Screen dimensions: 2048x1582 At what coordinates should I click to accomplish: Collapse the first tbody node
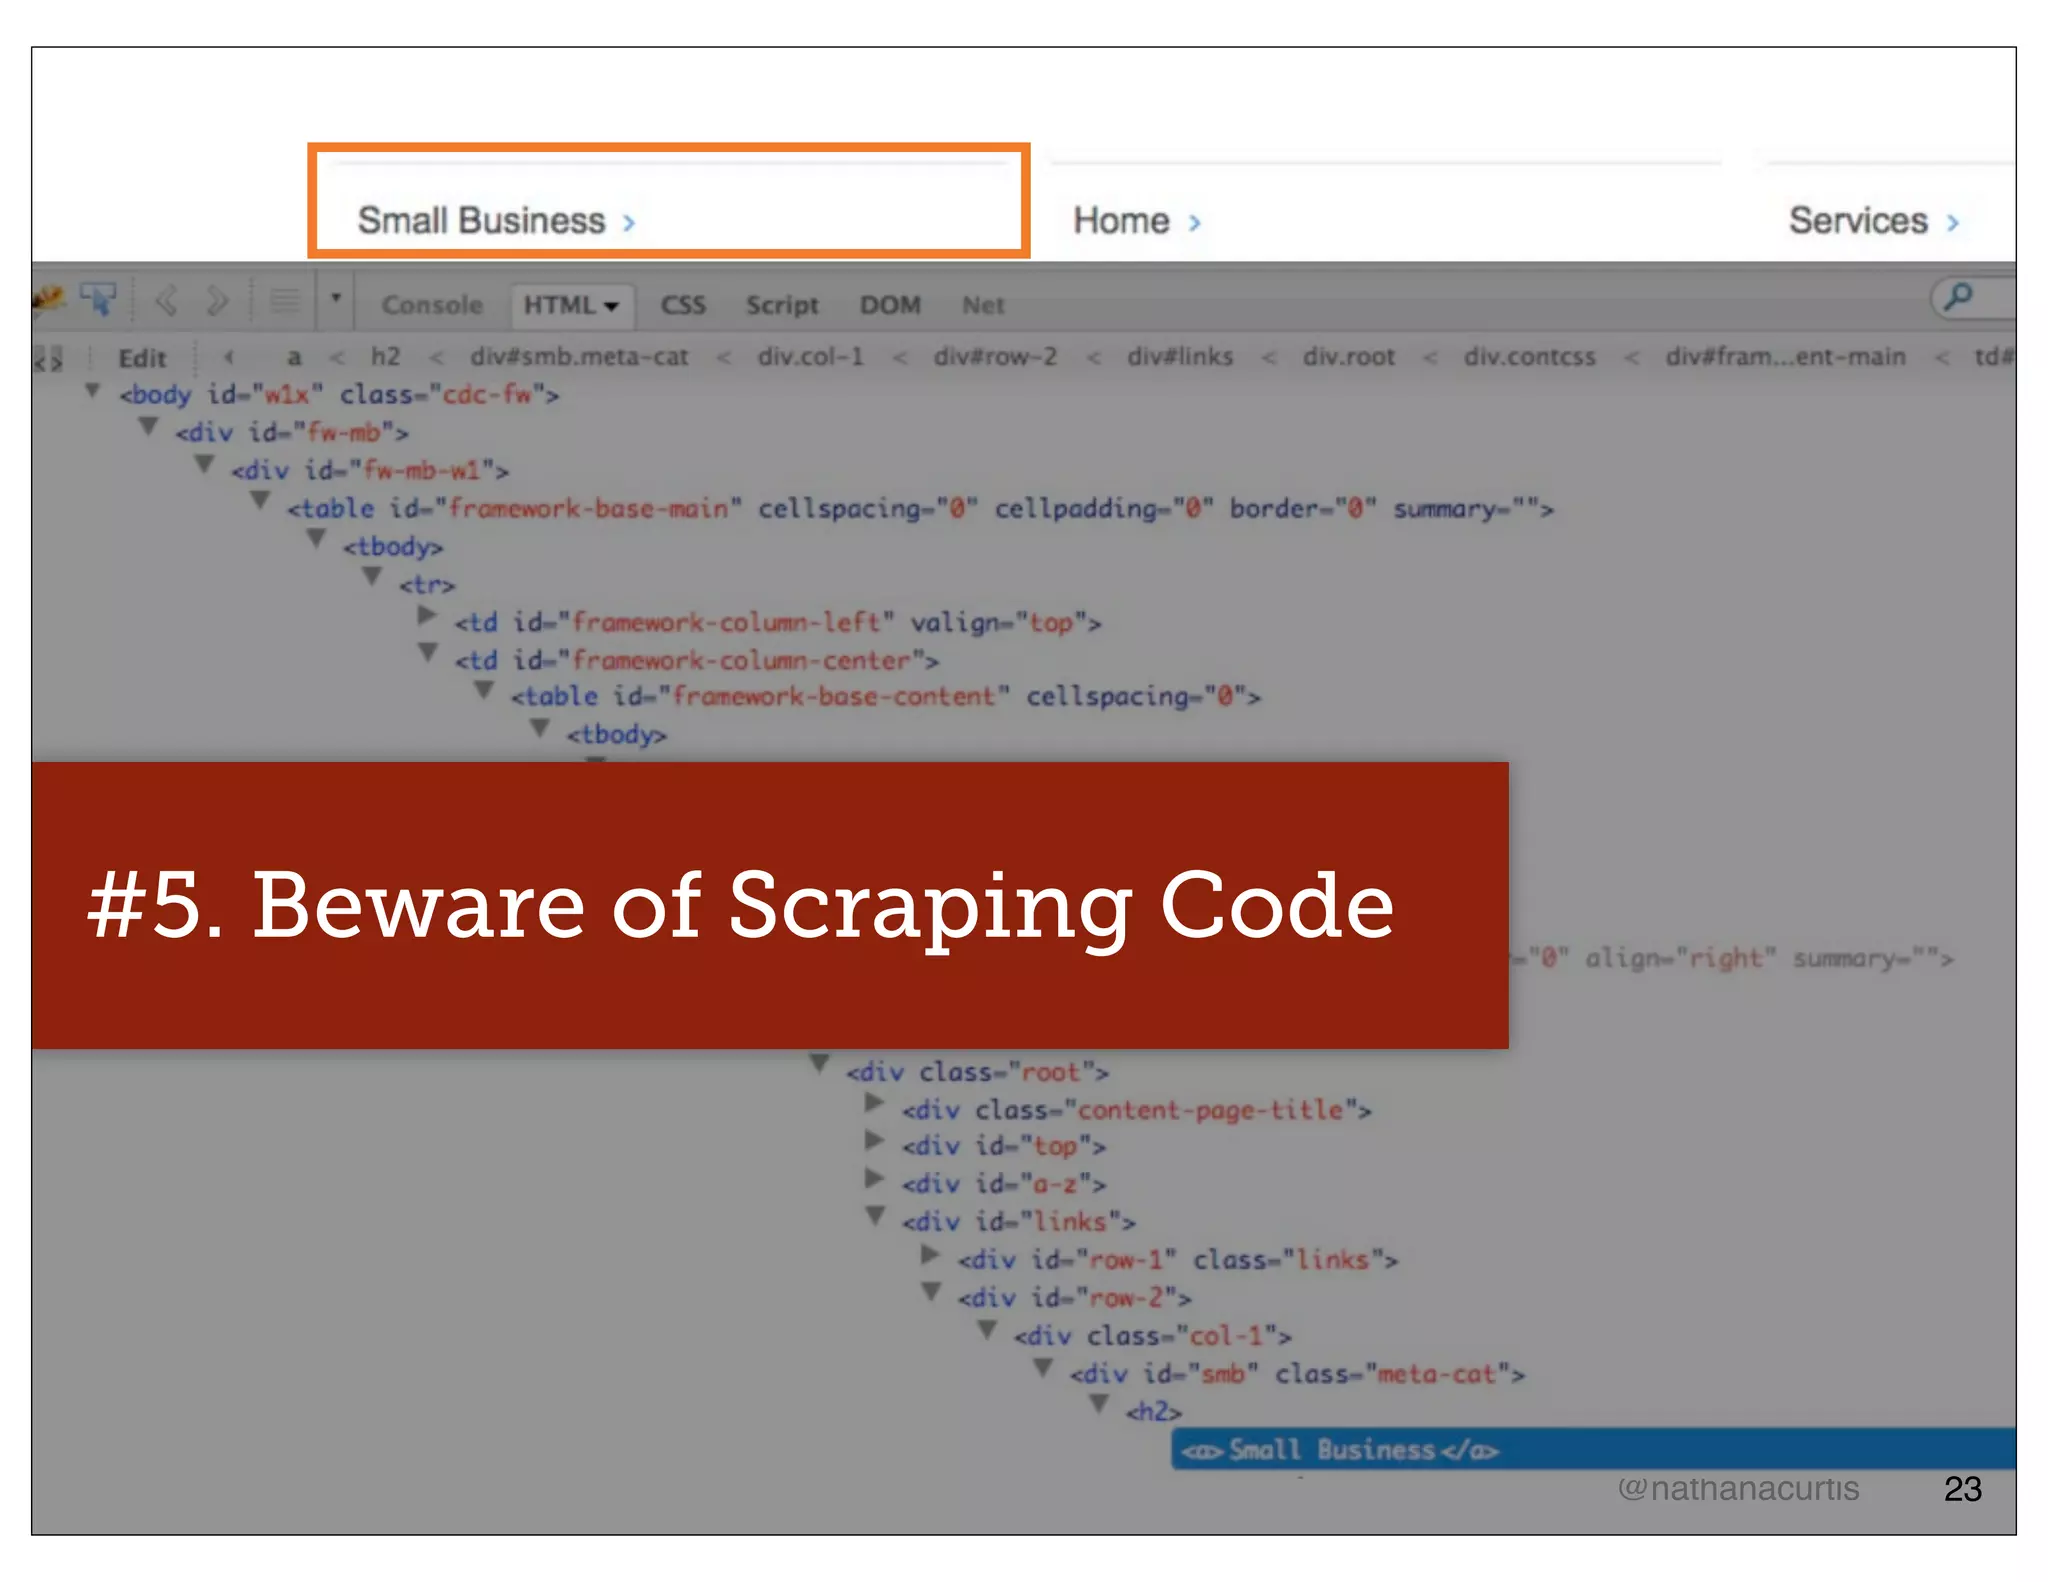tap(316, 539)
